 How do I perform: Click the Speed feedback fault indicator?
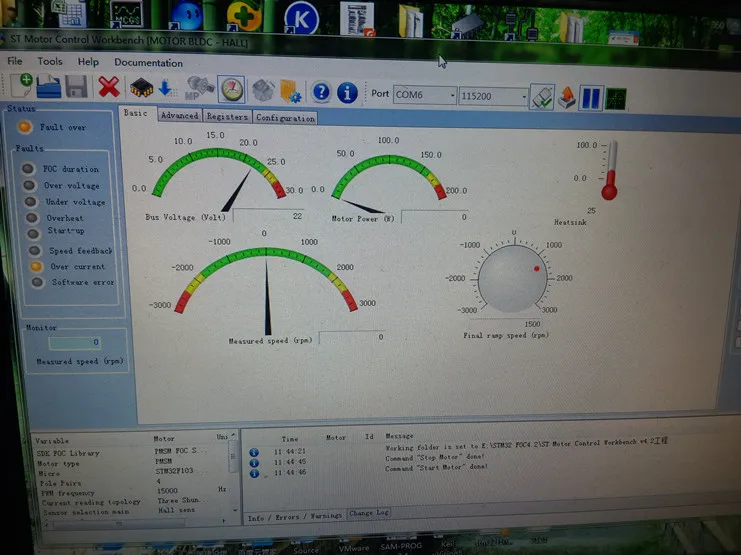(34, 251)
